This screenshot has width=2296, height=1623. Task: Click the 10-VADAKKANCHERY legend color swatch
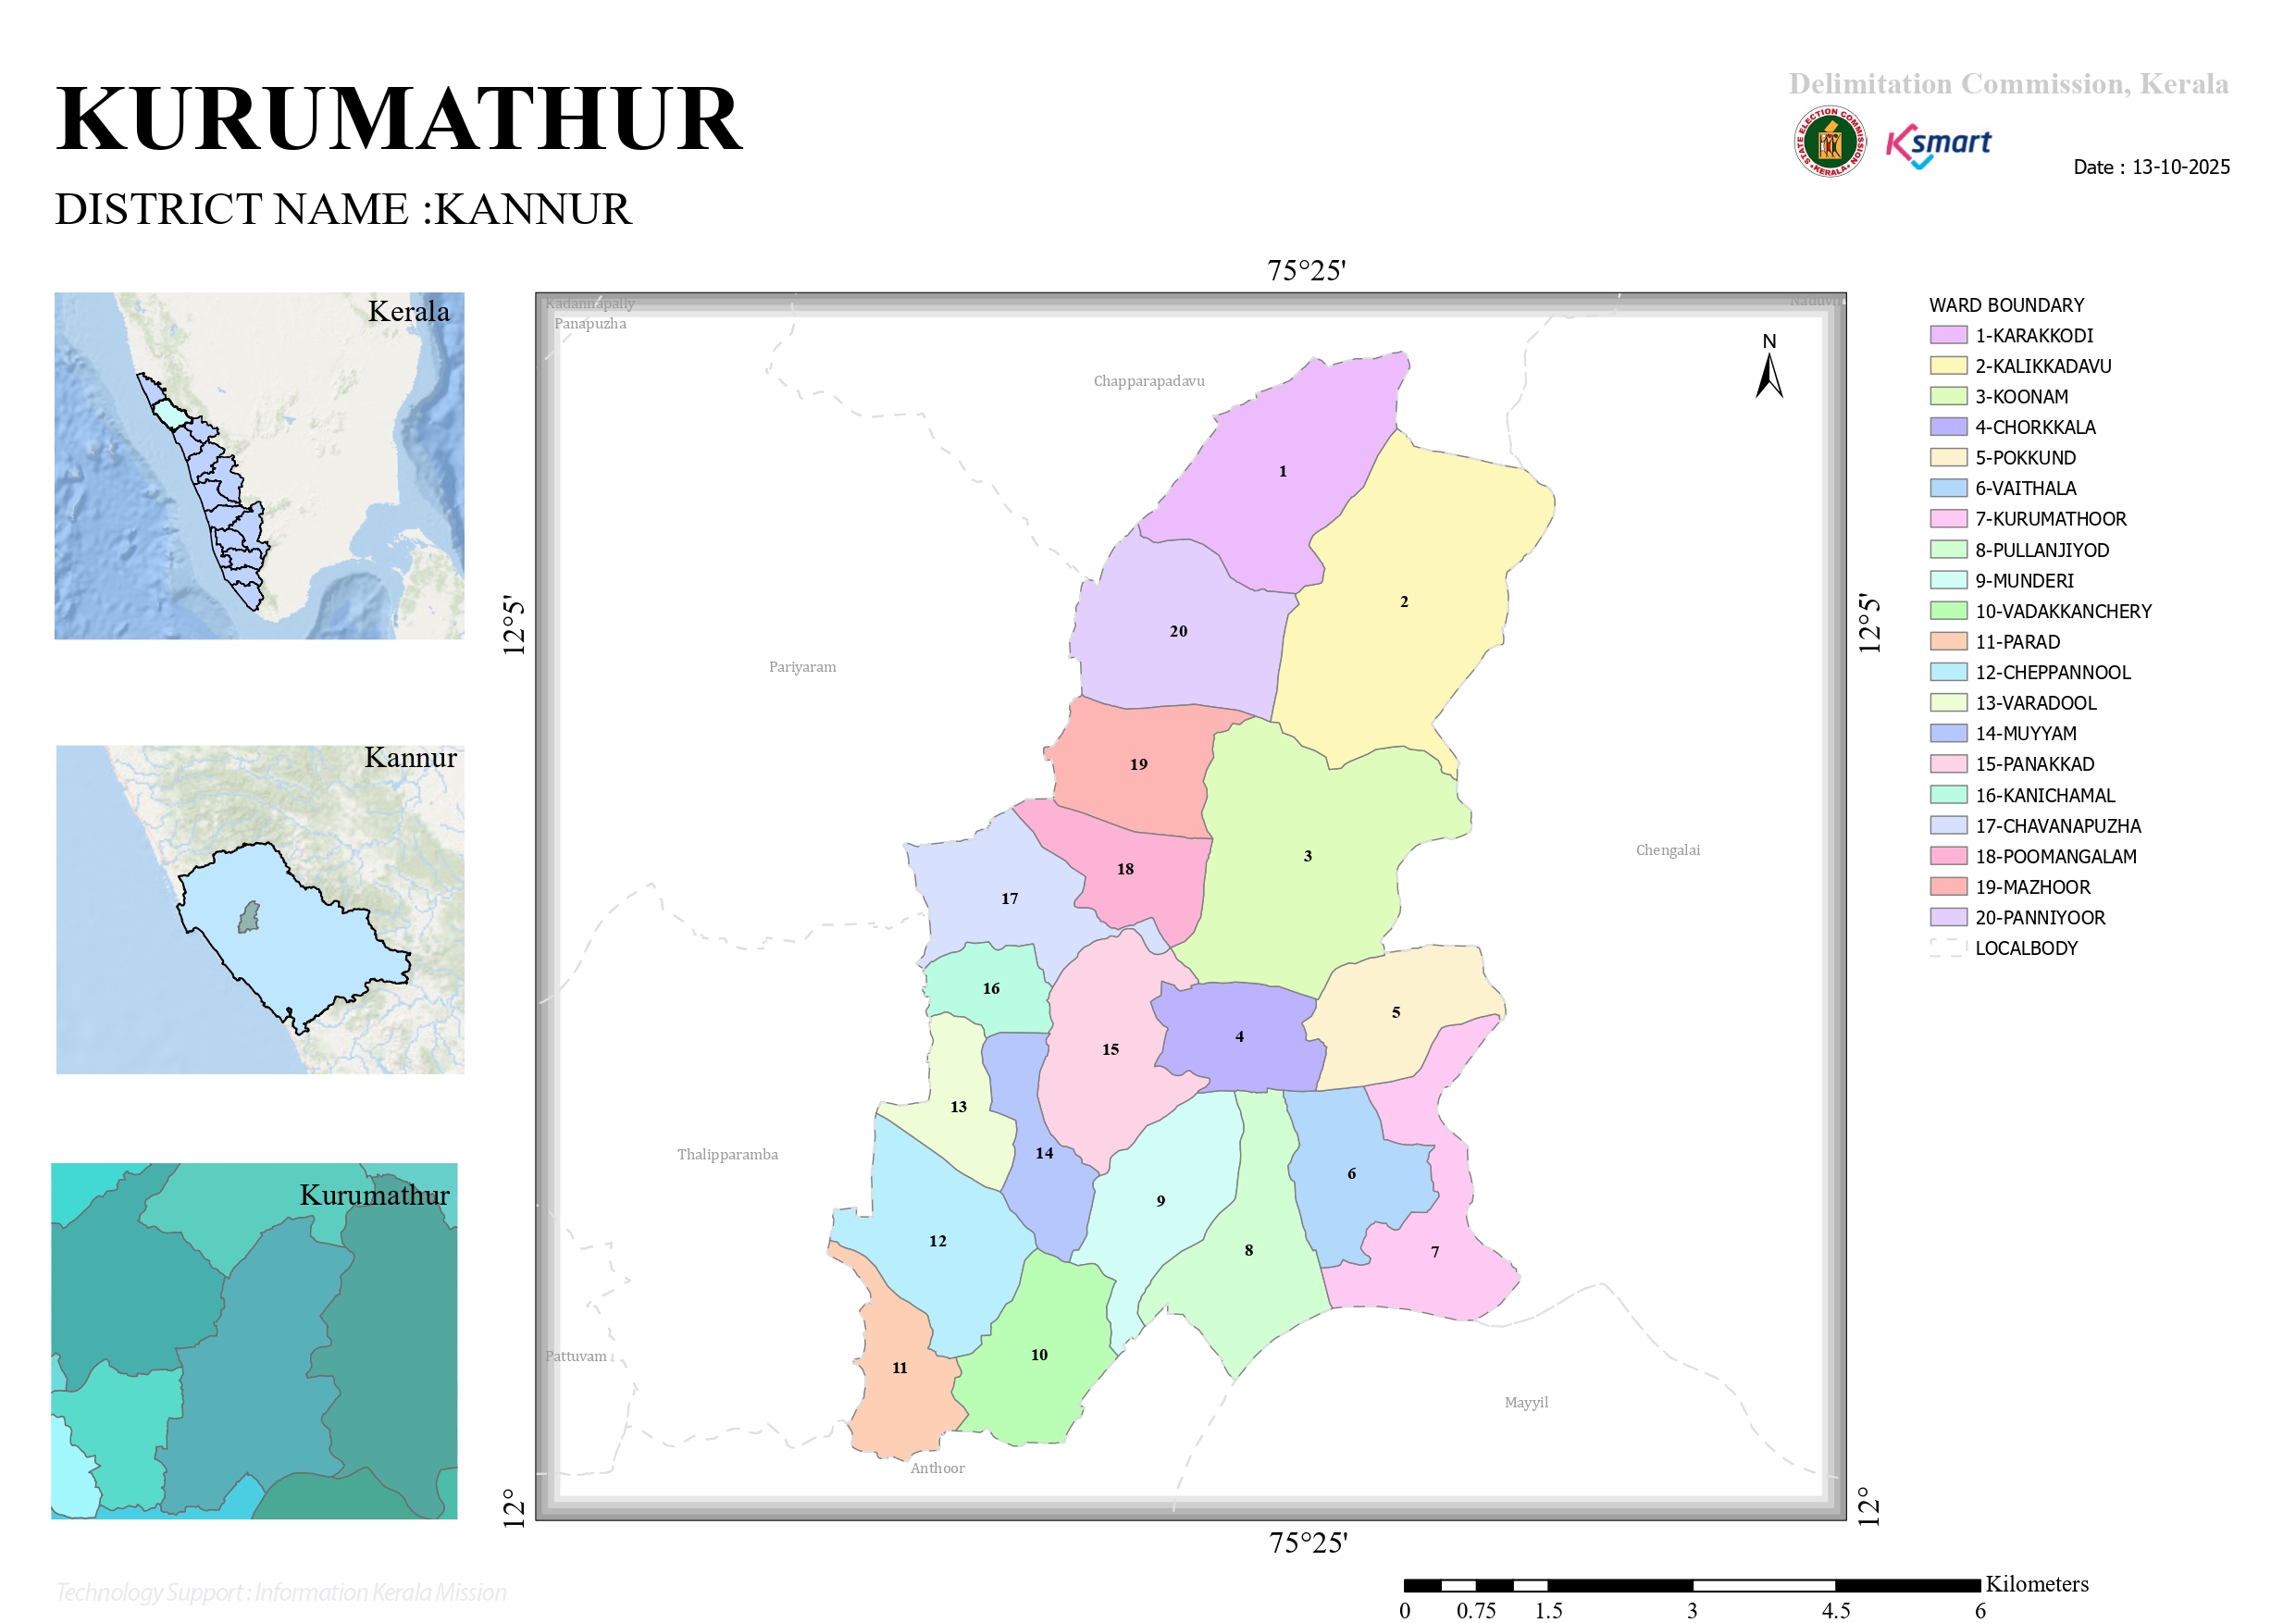click(x=1948, y=611)
